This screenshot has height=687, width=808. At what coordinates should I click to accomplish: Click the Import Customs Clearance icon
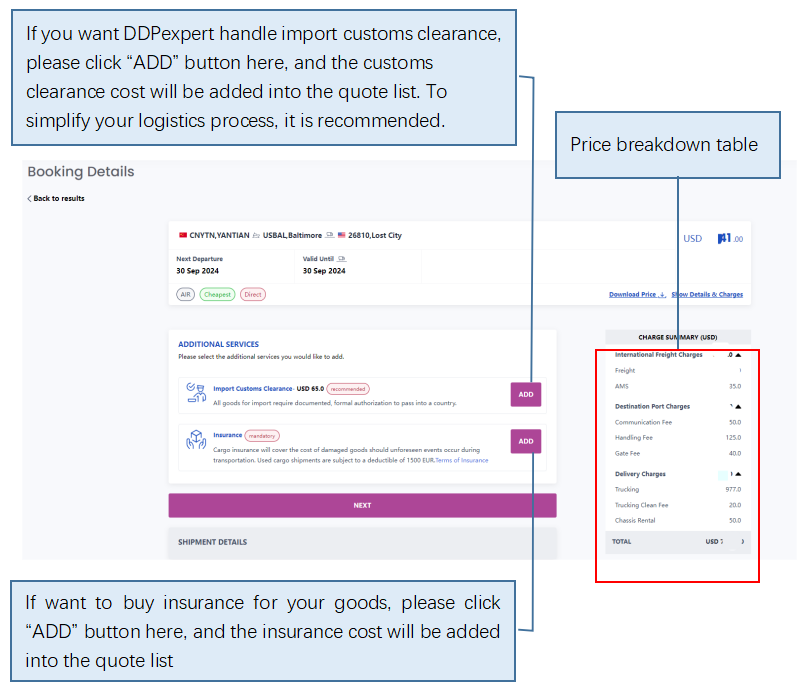click(196, 393)
